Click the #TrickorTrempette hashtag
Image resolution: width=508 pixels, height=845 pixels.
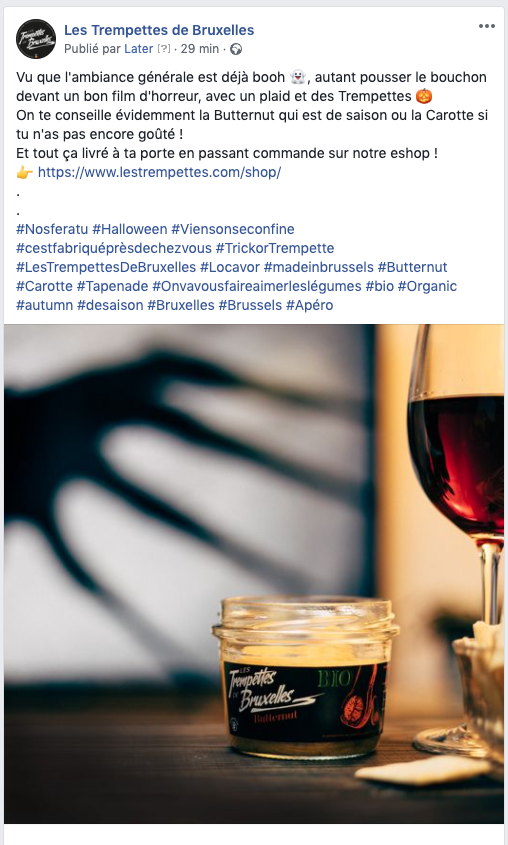(x=275, y=248)
